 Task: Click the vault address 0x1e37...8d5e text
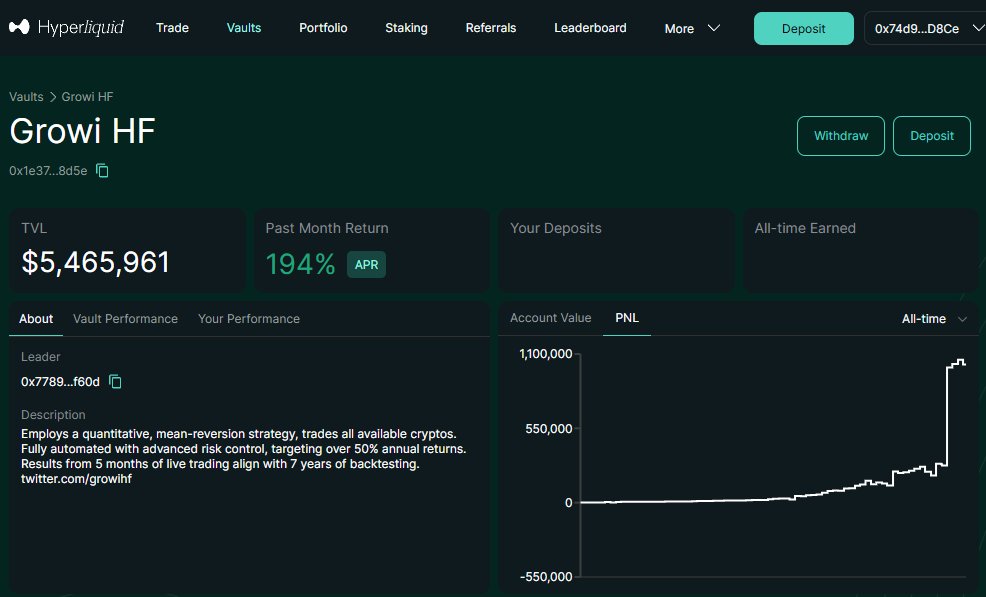(x=48, y=171)
